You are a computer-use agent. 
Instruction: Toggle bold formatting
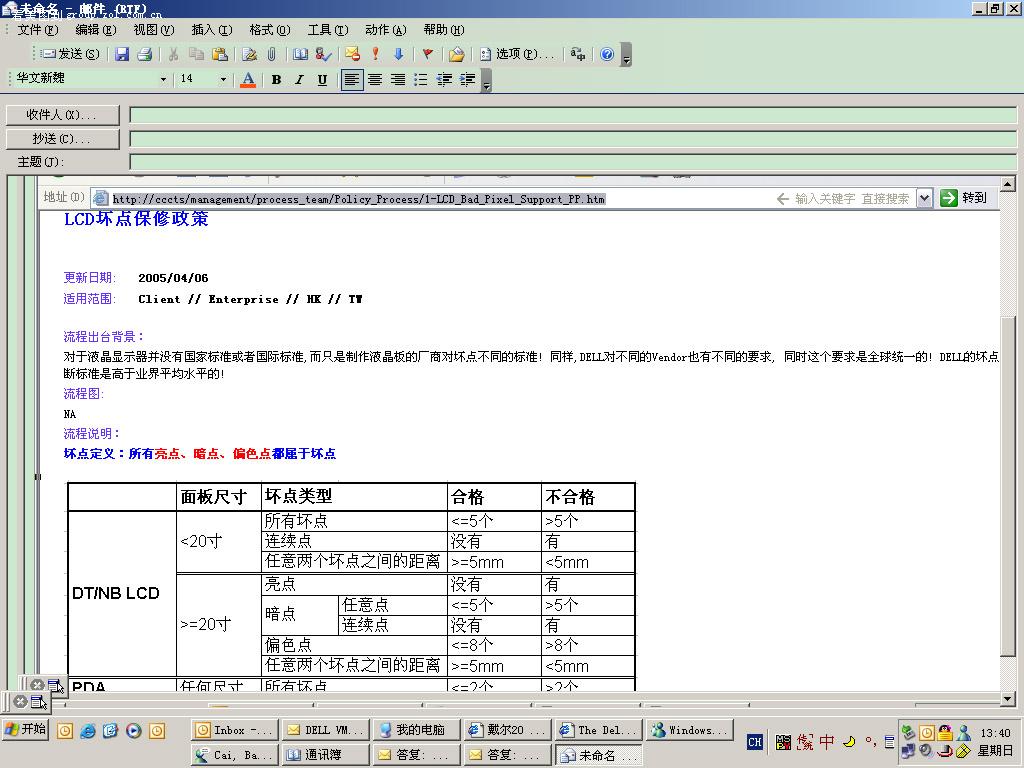tap(276, 80)
